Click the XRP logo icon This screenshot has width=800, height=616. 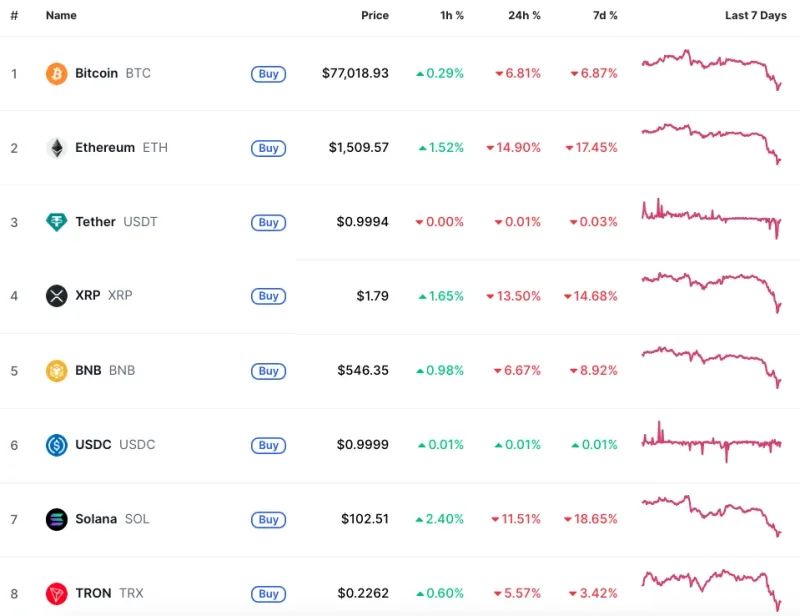[56, 296]
